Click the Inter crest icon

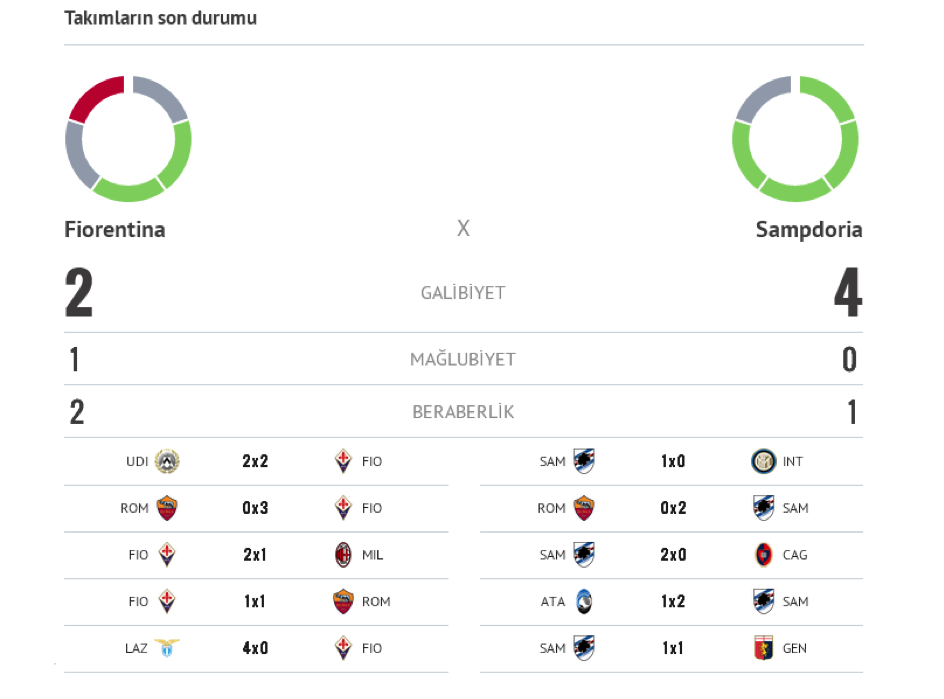click(x=763, y=461)
